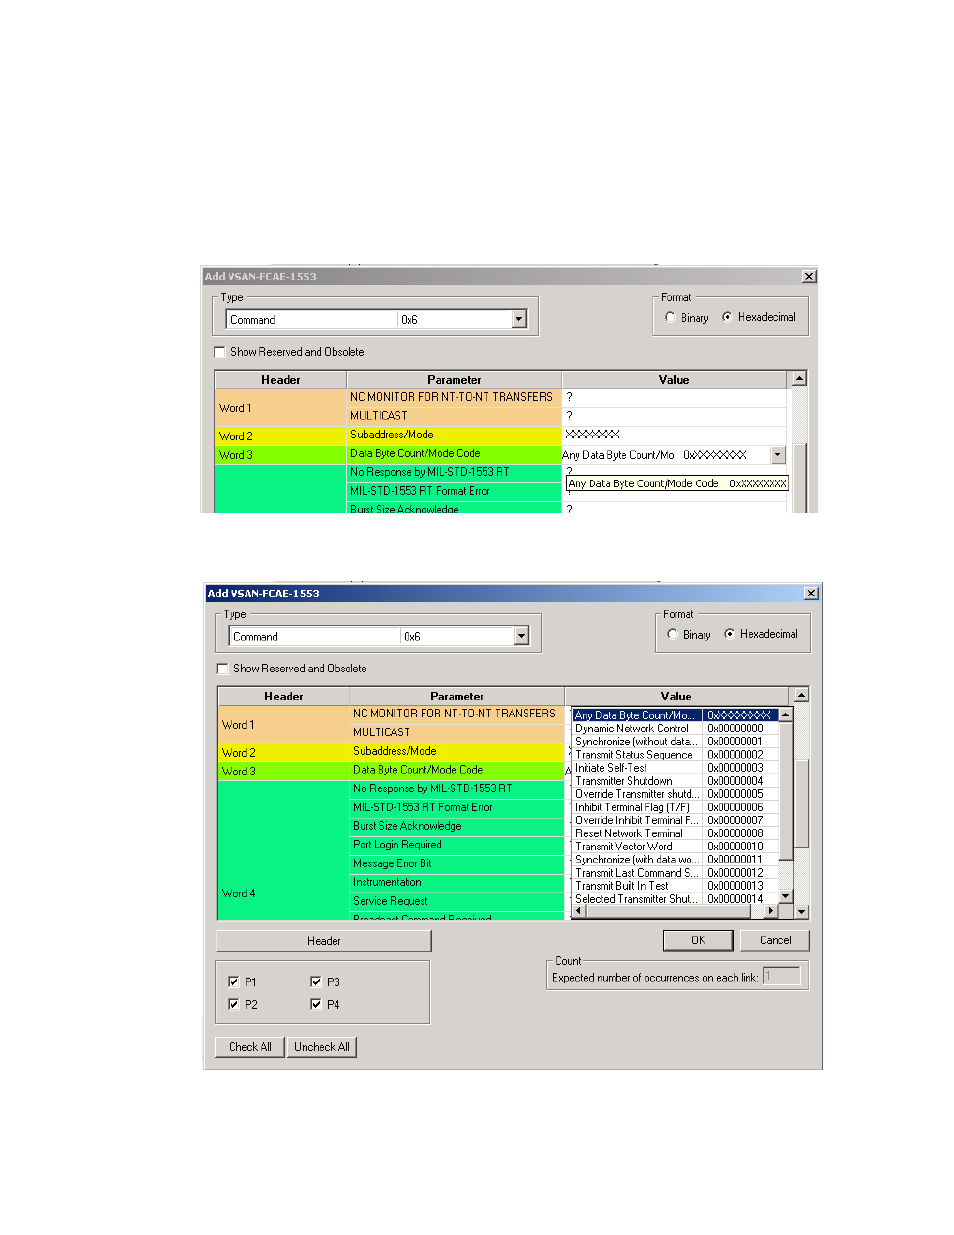Click upper table scroll up arrow

coord(799,379)
